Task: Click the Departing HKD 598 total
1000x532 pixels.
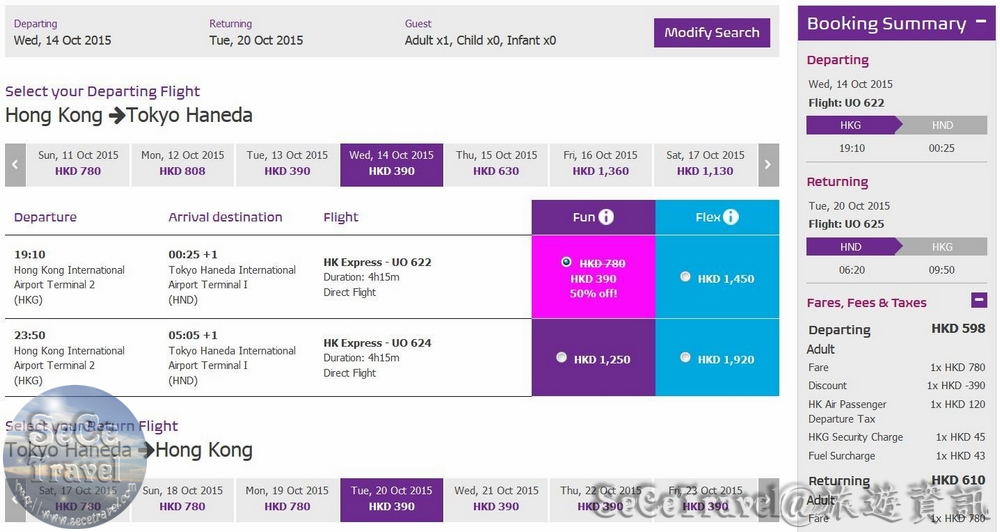Action: [x=897, y=329]
